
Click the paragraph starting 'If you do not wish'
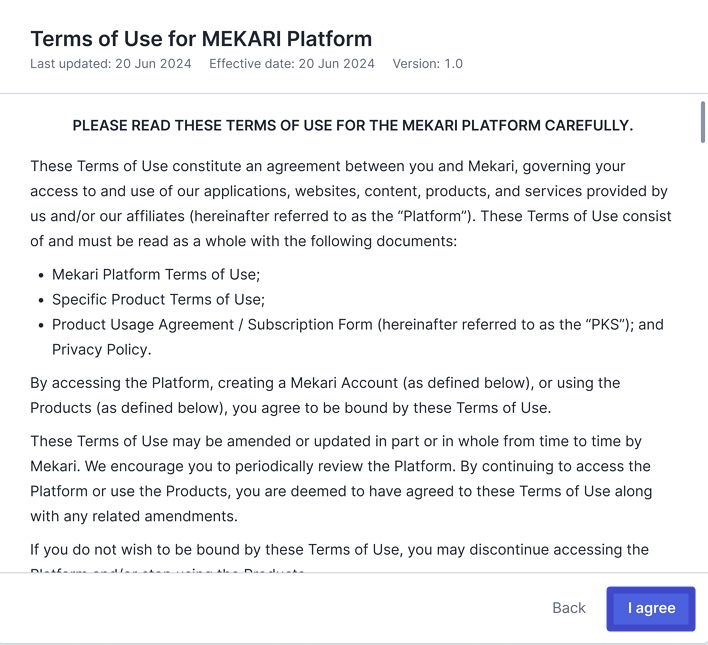point(339,550)
